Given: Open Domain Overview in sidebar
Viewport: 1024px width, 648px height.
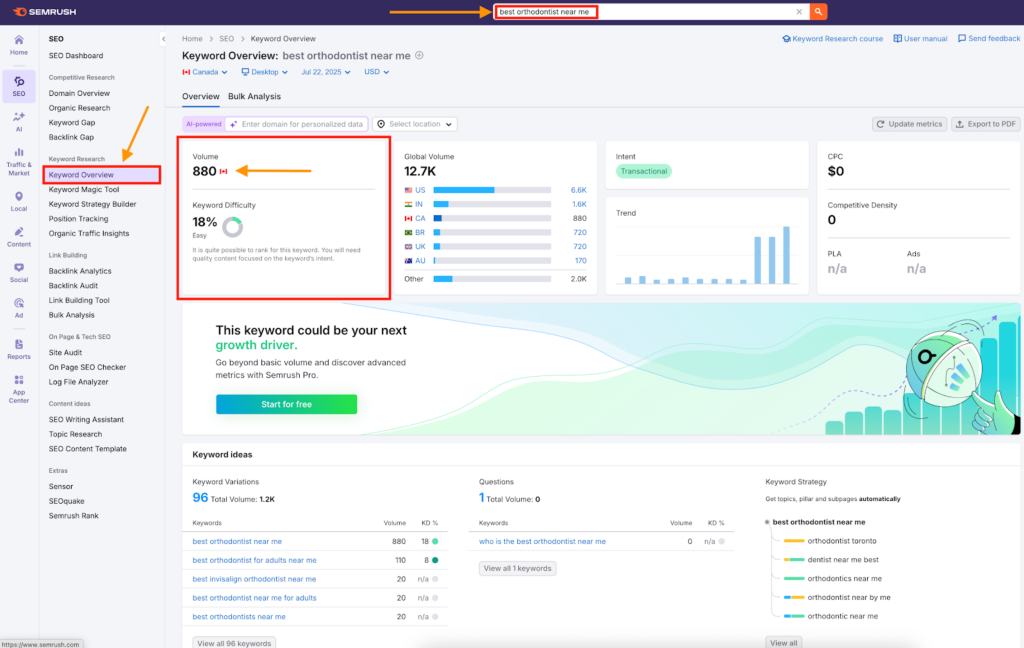Looking at the screenshot, I should 79,93.
